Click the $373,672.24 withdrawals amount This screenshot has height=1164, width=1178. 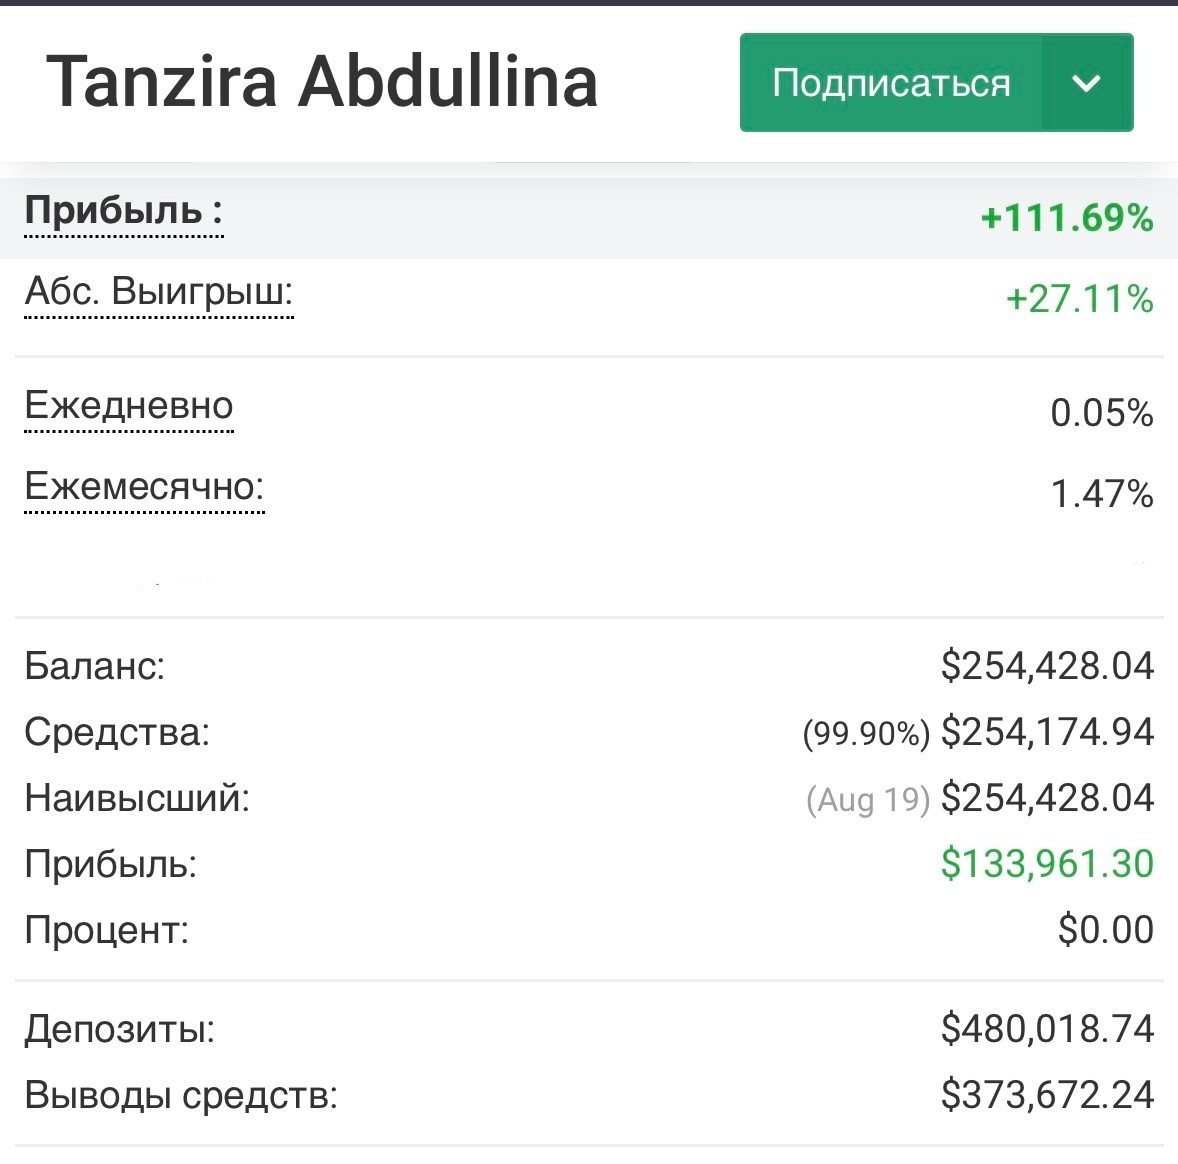point(1047,1095)
